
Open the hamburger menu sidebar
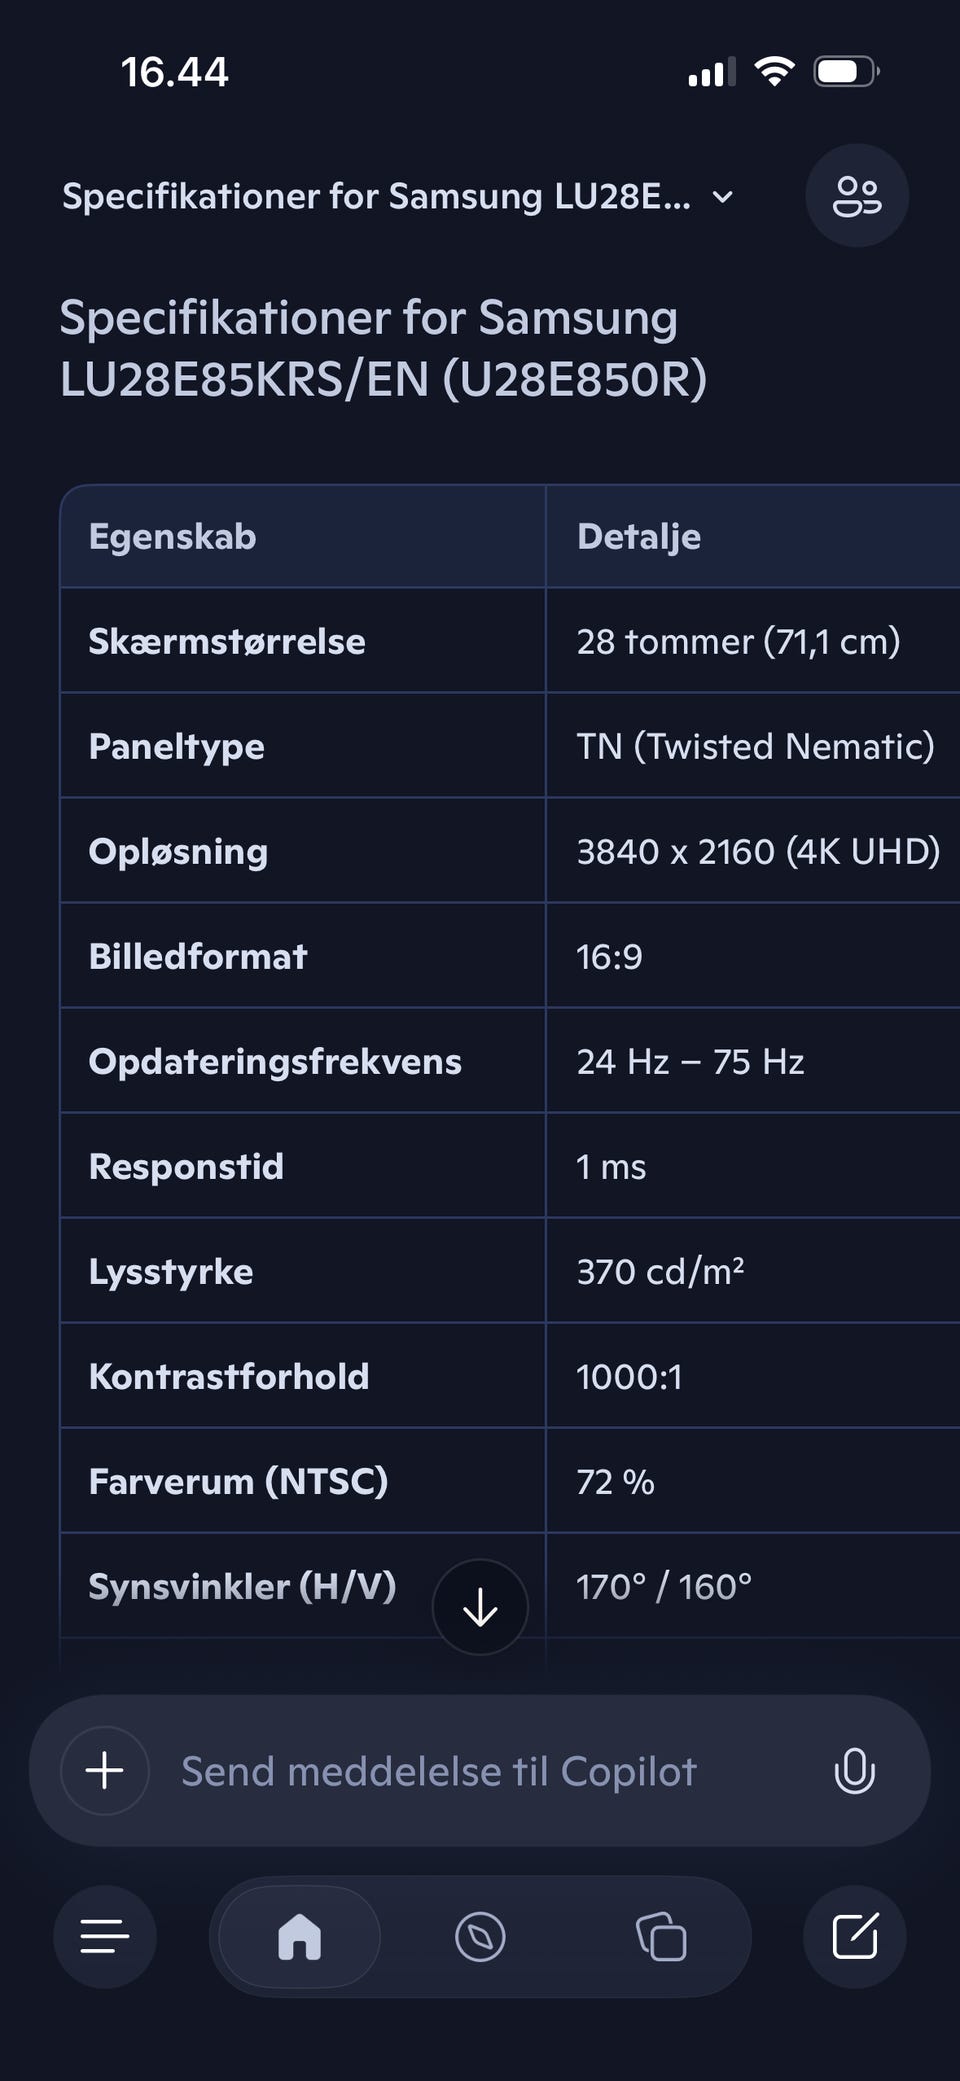[105, 1937]
